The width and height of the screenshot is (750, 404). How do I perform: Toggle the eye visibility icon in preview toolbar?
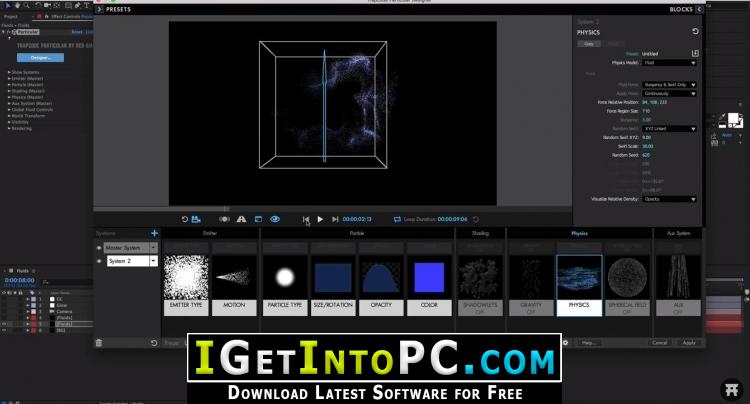[x=274, y=219]
